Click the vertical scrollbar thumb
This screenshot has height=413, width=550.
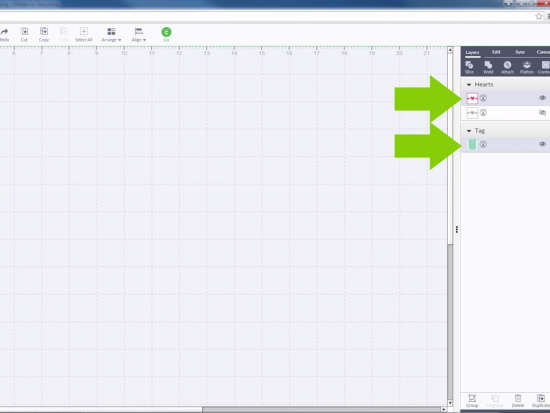click(x=450, y=322)
